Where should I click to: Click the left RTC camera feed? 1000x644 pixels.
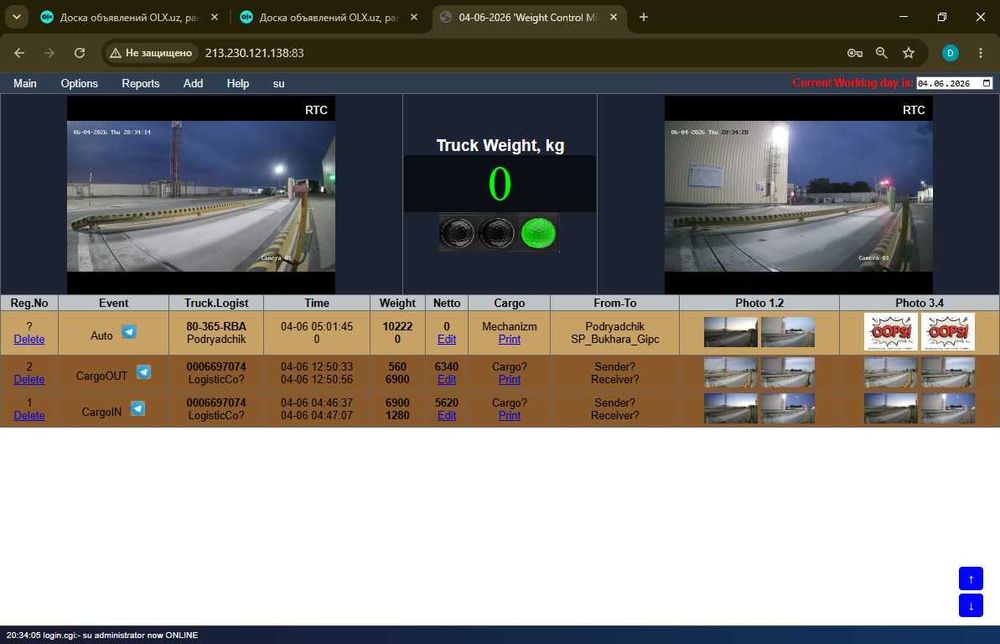tap(201, 196)
